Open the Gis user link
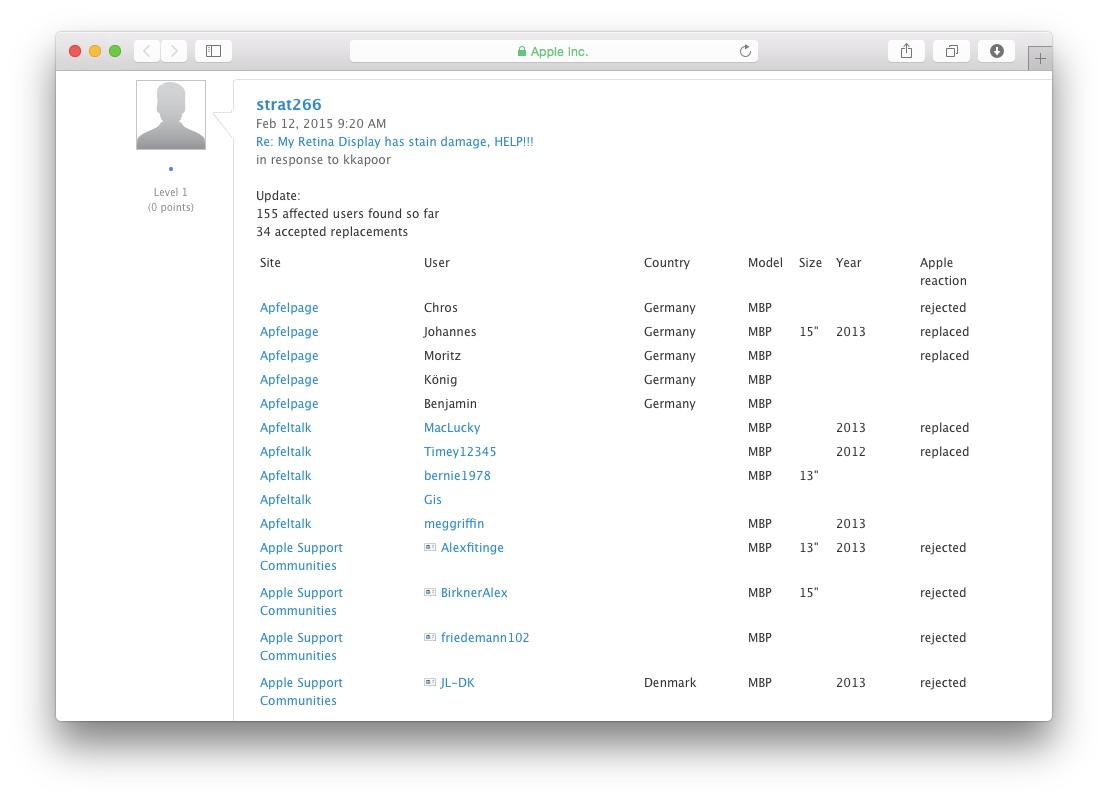This screenshot has height=801, width=1108. 432,500
